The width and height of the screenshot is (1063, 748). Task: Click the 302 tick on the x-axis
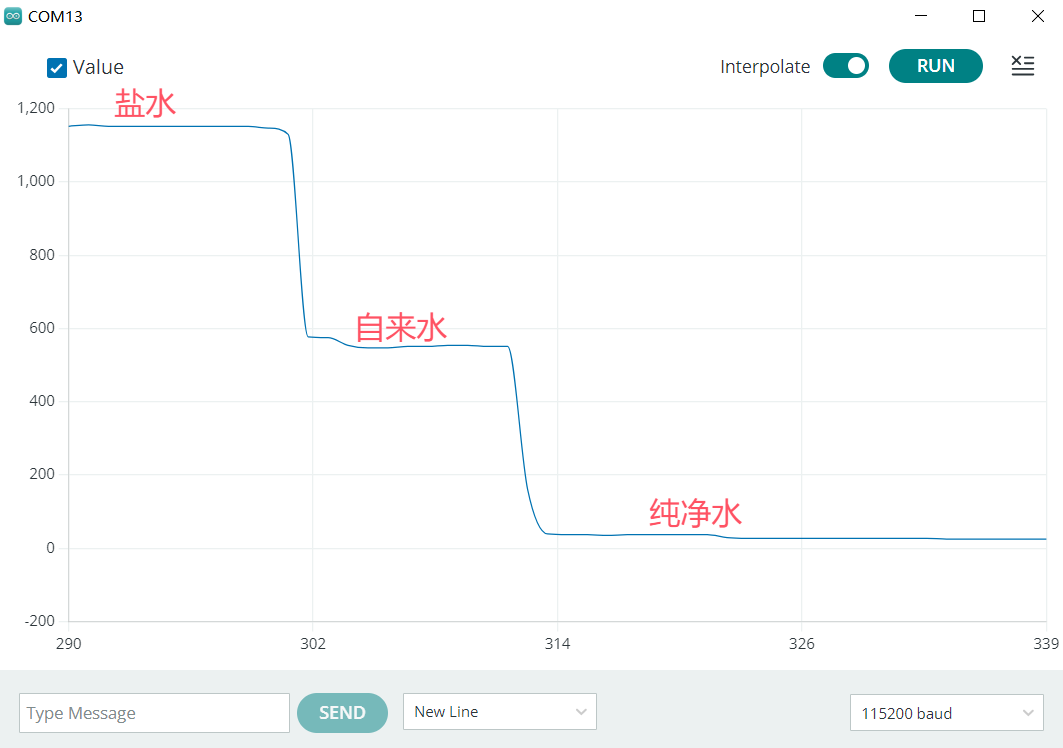[x=313, y=643]
